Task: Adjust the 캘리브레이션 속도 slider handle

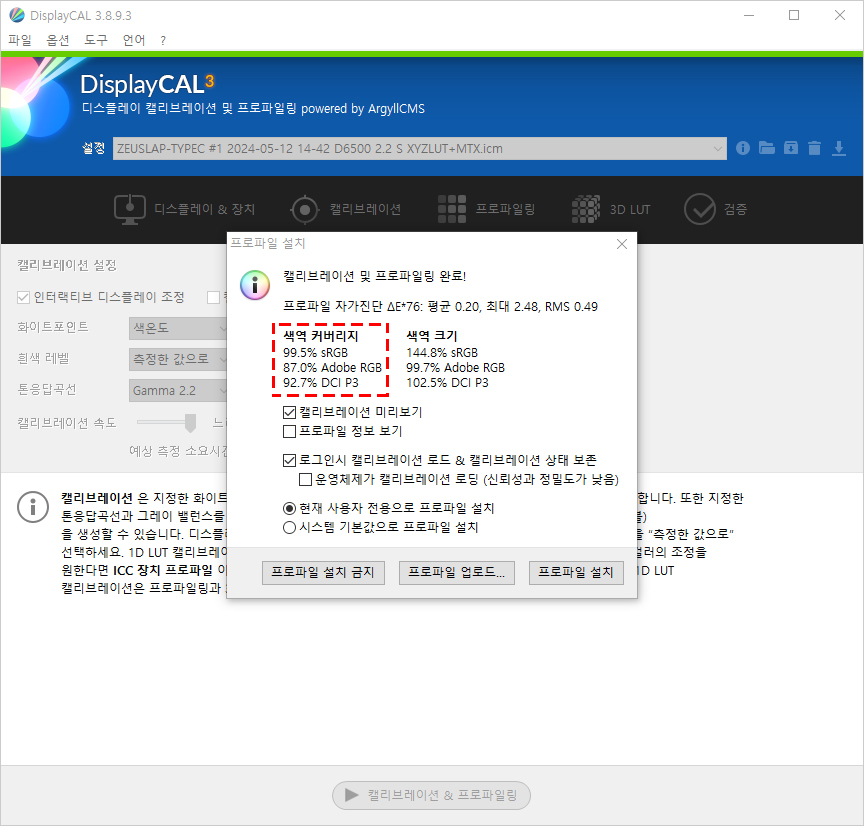Action: 190,423
